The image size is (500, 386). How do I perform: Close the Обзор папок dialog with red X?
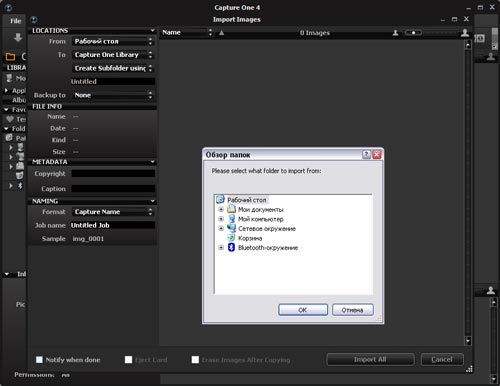[377, 154]
